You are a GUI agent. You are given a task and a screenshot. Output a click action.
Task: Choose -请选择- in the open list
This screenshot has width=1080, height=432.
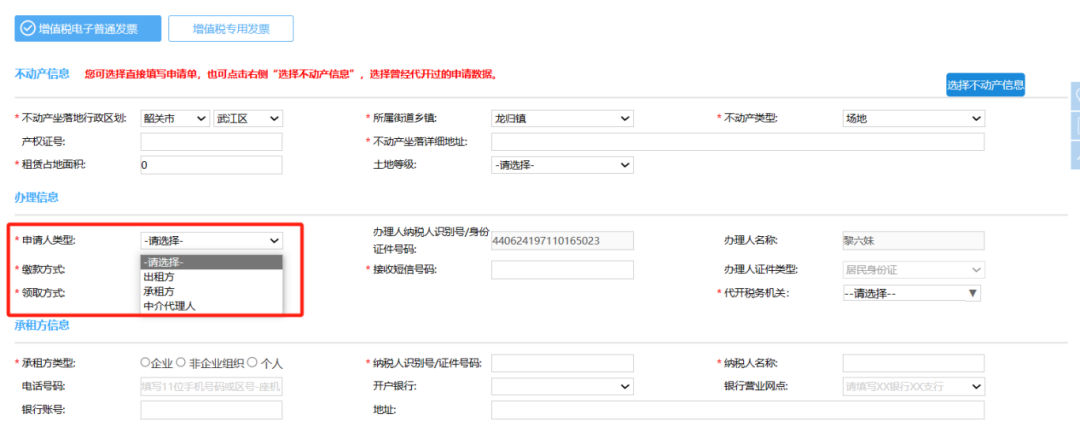211,262
